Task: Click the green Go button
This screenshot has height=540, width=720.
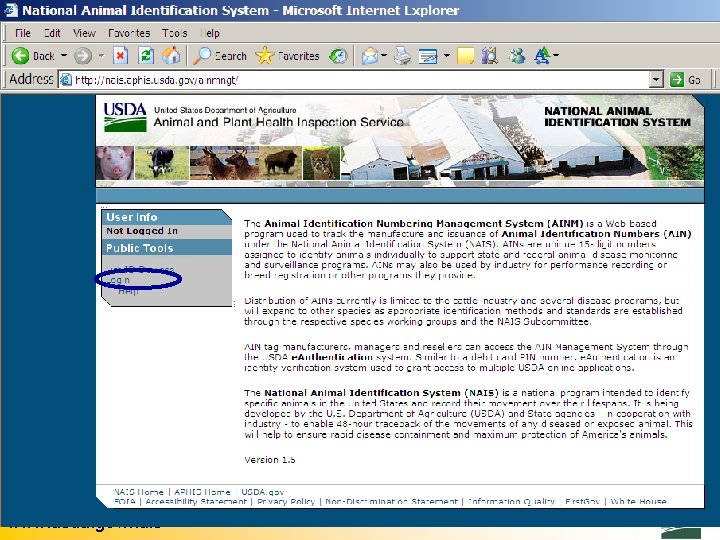Action: pos(685,80)
